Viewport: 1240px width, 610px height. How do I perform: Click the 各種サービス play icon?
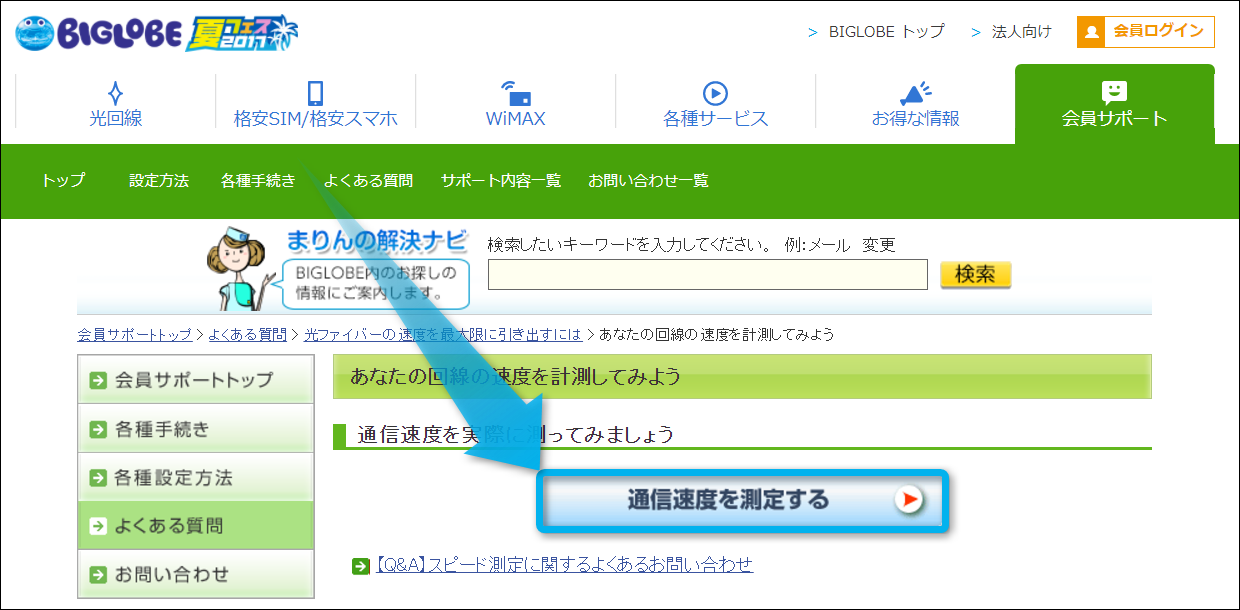715,93
